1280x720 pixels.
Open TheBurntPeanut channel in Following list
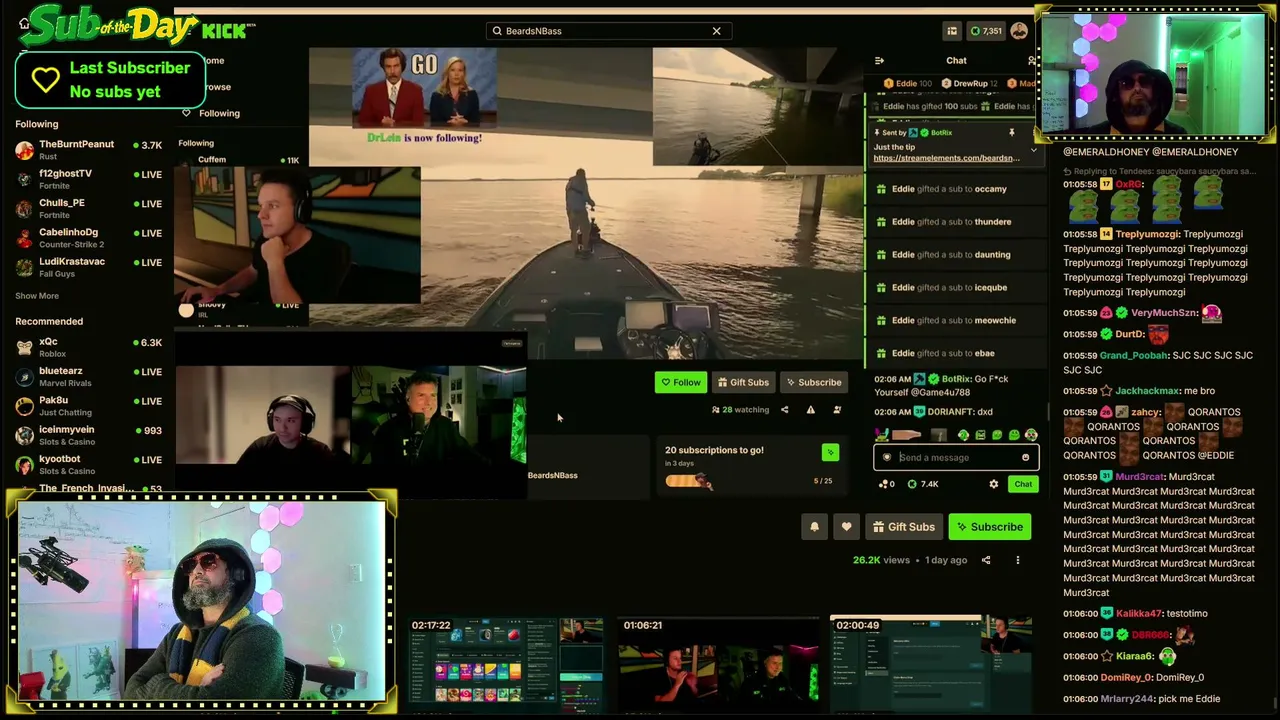(89, 149)
